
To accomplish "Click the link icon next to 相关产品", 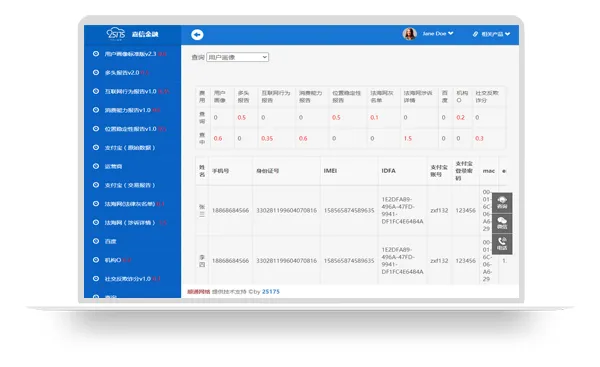I will pyautogui.click(x=475, y=34).
